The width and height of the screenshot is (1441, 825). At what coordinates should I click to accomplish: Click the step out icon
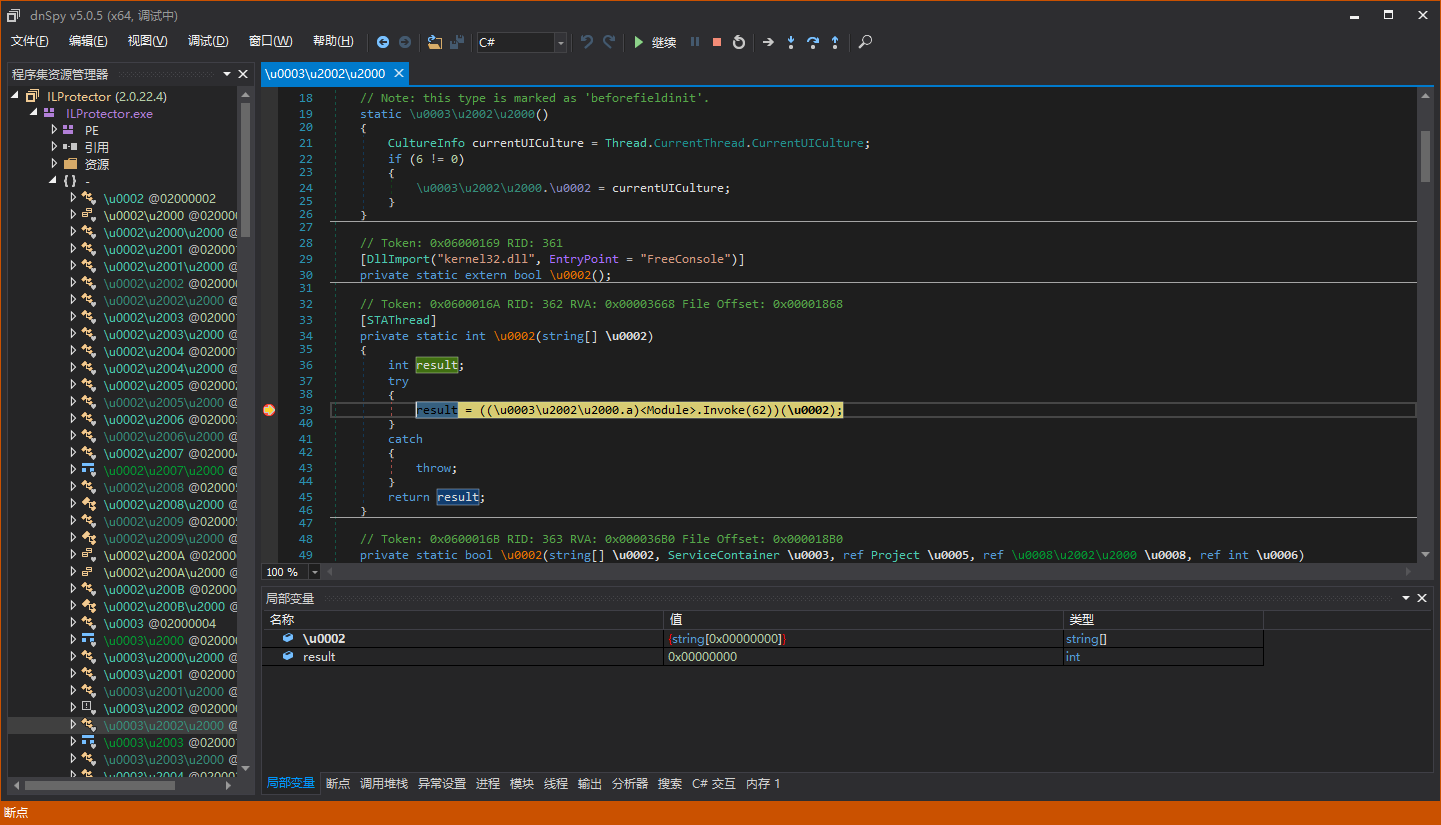point(835,42)
